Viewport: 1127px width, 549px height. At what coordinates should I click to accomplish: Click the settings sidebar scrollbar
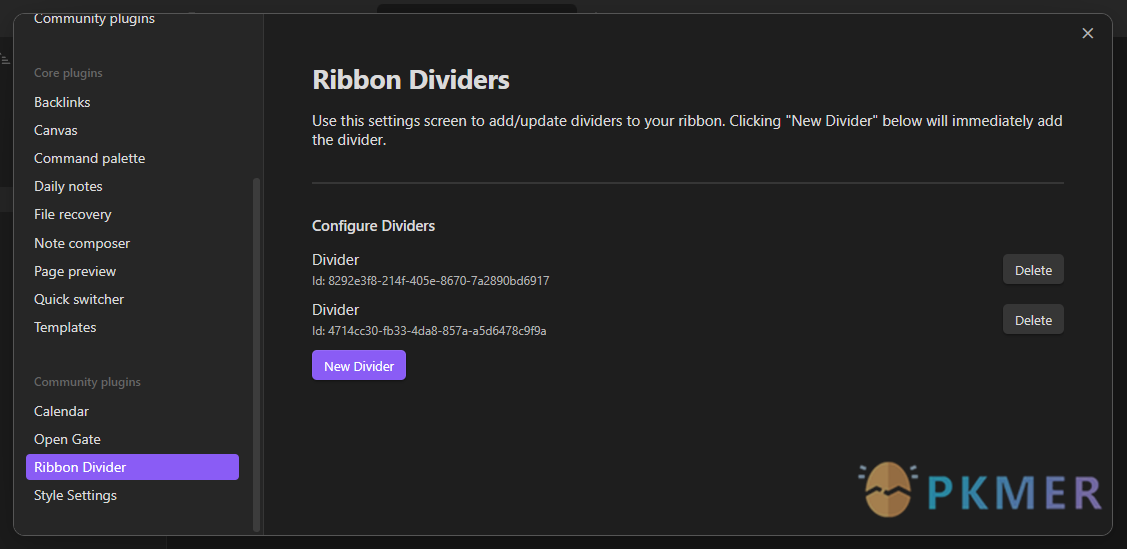click(257, 354)
